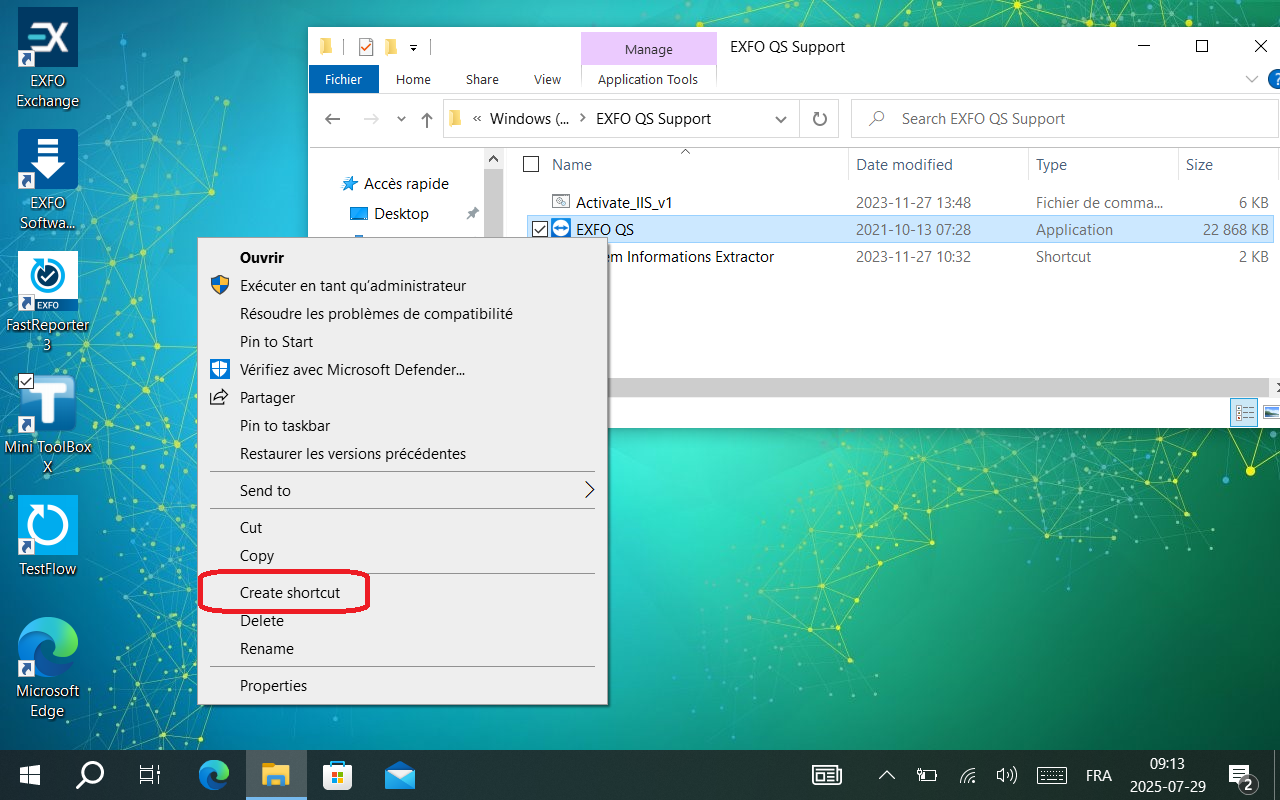This screenshot has width=1280, height=800.
Task: Toggle checkbox on Mini ToolBox X icon
Action: [26, 381]
